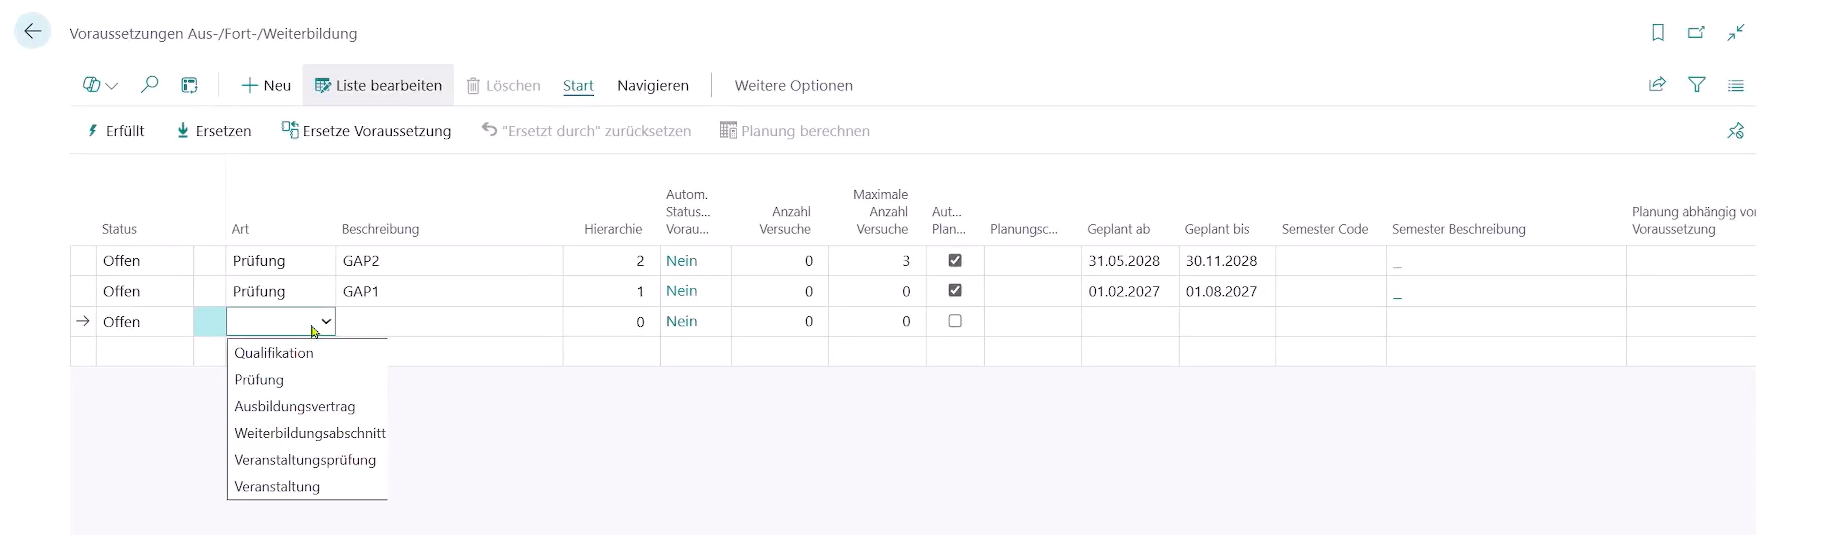Screen dimensions: 1821x535
Task: Open page in new window icon
Action: (1696, 33)
